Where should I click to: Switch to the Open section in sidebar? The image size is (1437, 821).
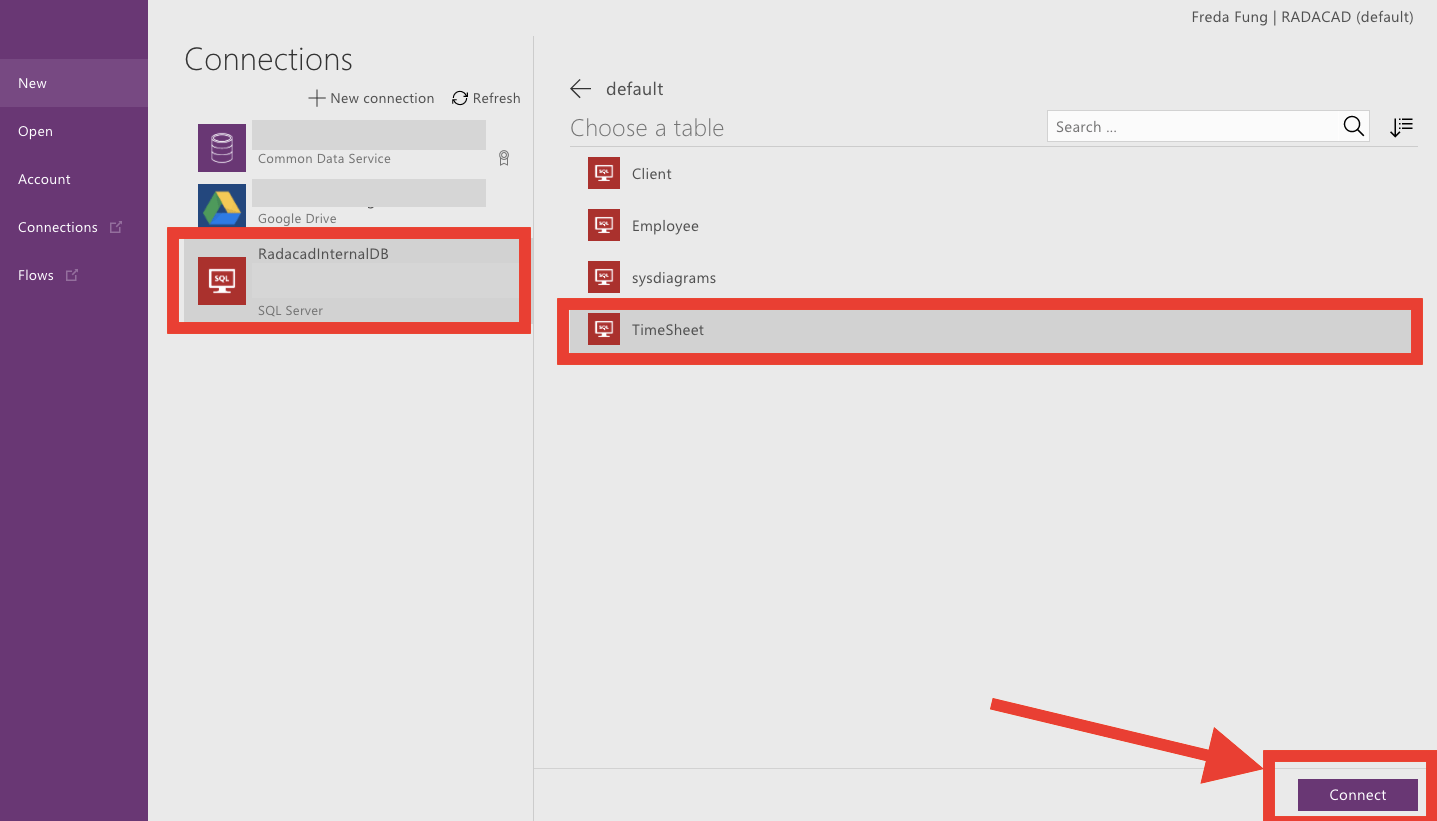click(x=34, y=131)
